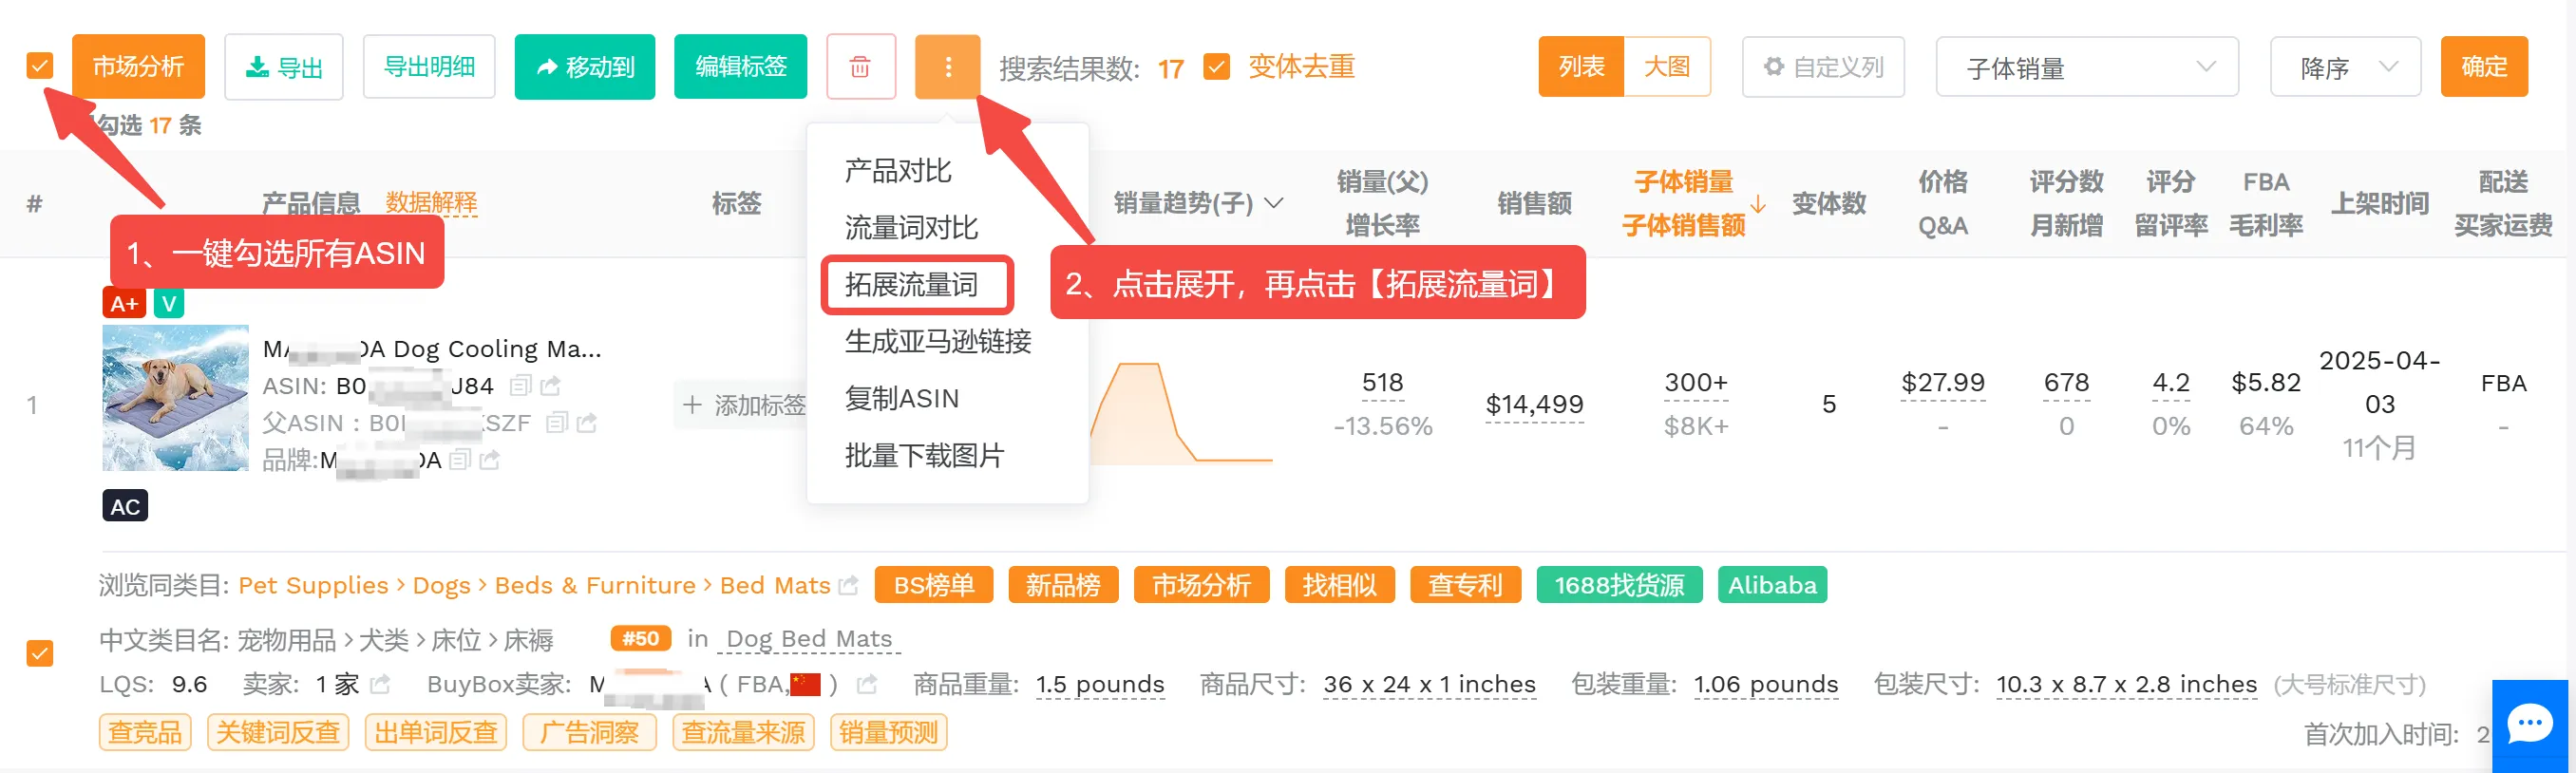Click the green V video badge
2576x773 pixels.
[x=169, y=303]
